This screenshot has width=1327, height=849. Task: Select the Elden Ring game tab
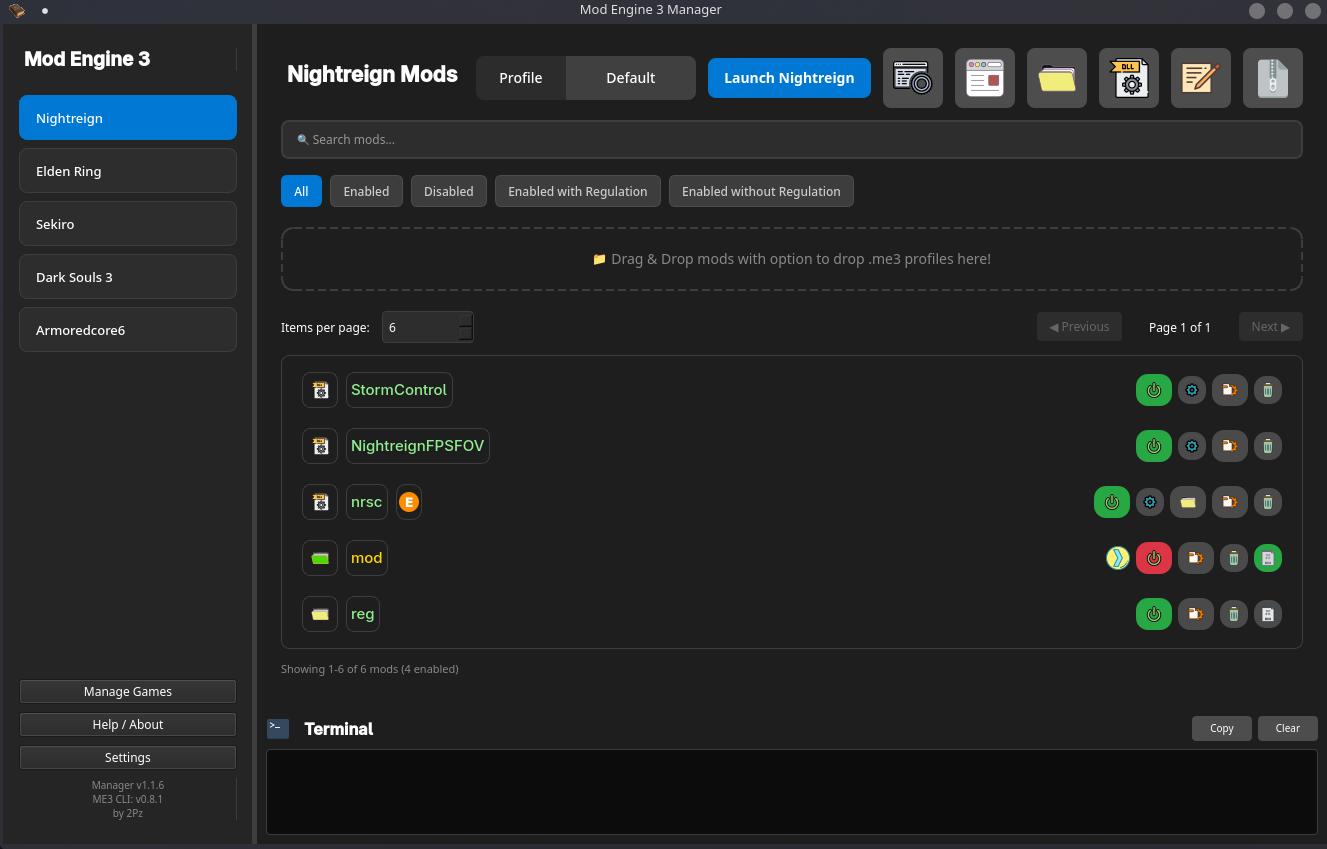point(128,171)
